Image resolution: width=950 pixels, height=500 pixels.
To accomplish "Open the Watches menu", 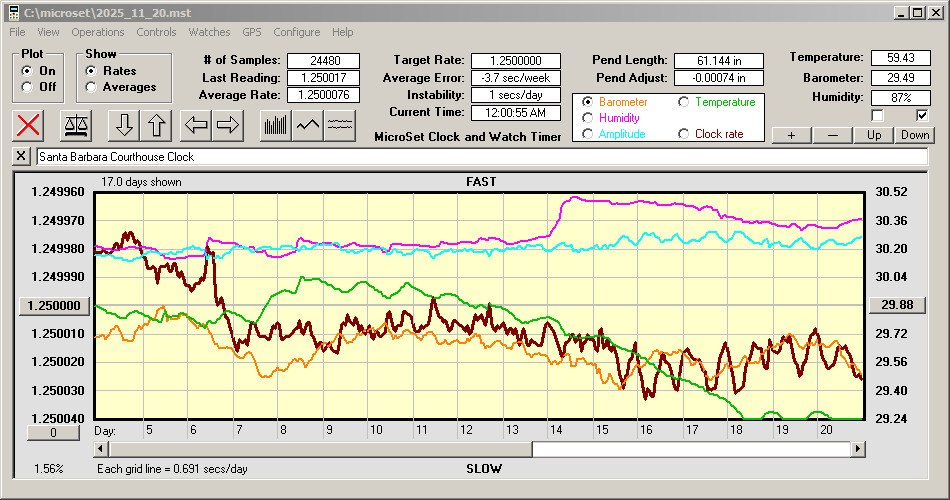I will (209, 32).
